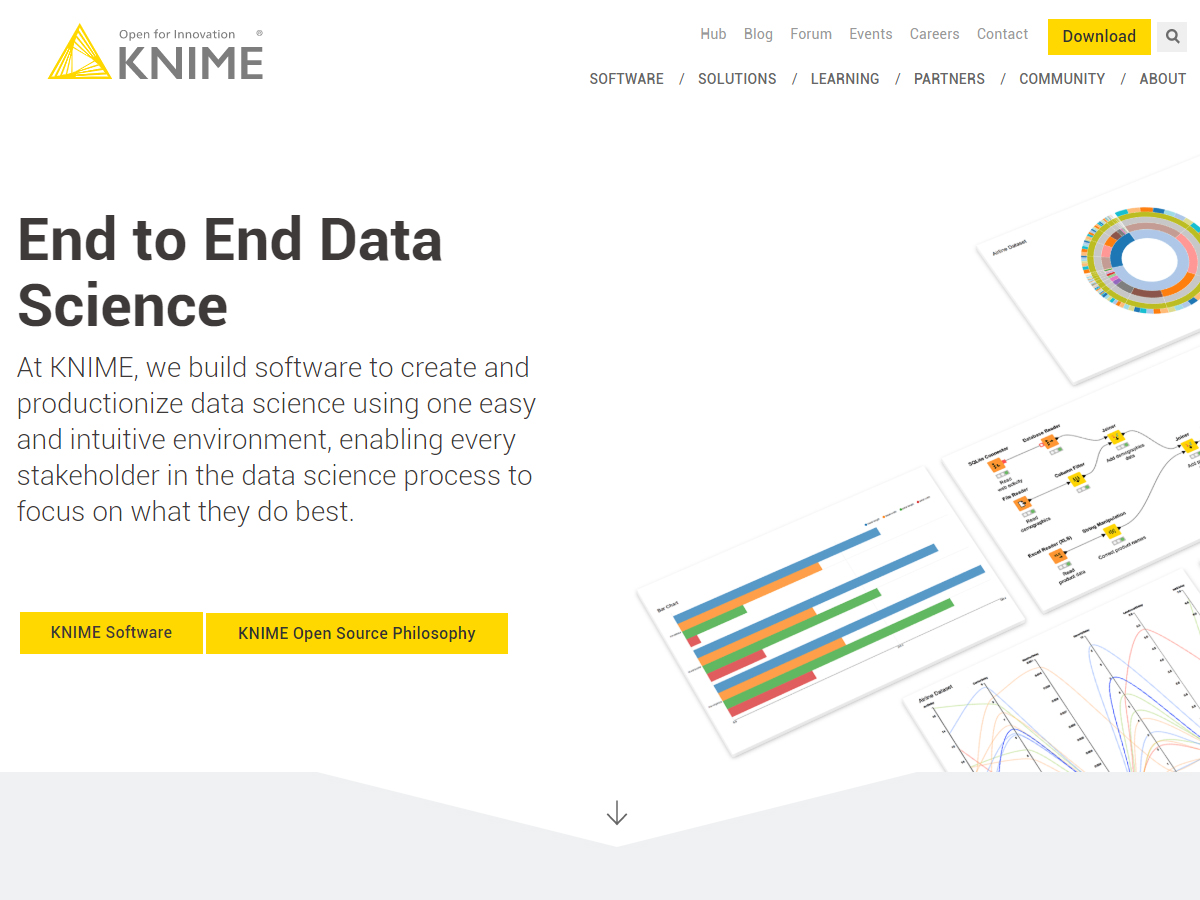
Task: Open the SOFTWARE menu
Action: [626, 79]
